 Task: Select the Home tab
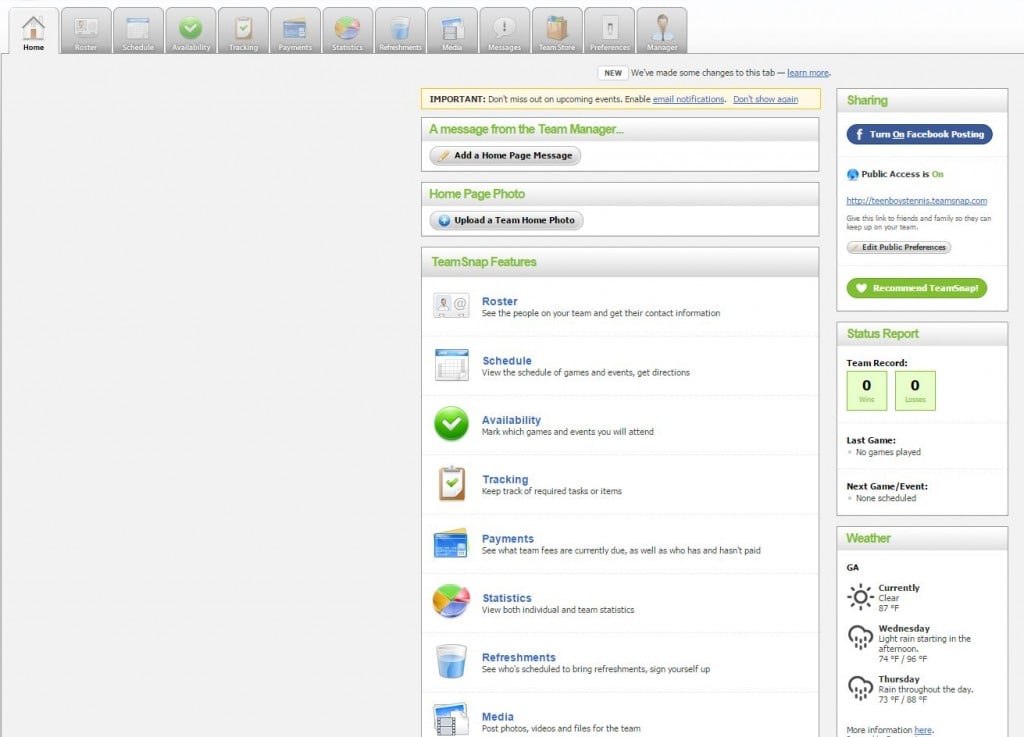point(33,31)
